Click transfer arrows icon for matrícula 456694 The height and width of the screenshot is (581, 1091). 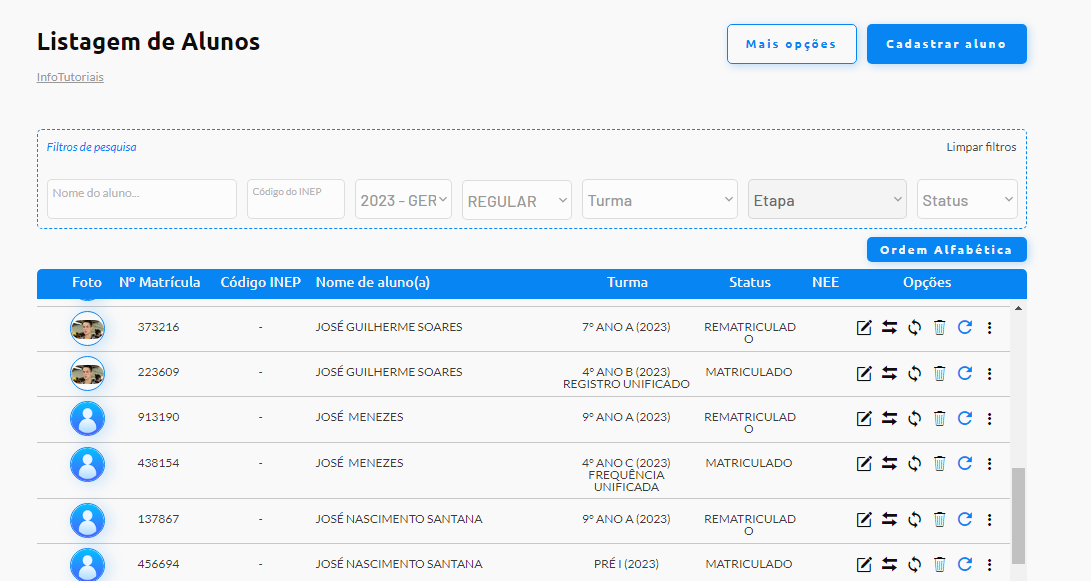pos(889,564)
